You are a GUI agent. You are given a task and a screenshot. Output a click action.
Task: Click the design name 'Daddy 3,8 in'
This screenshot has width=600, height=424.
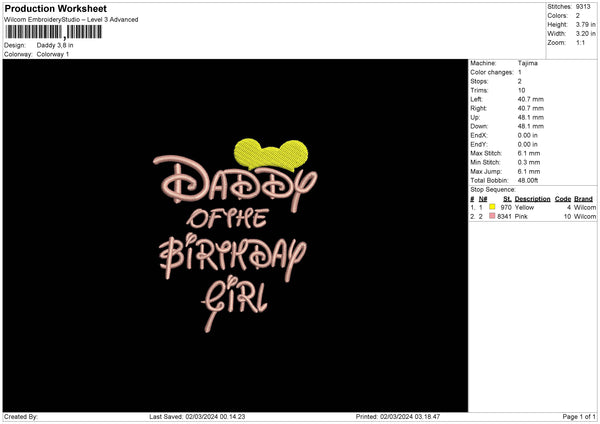(55, 45)
